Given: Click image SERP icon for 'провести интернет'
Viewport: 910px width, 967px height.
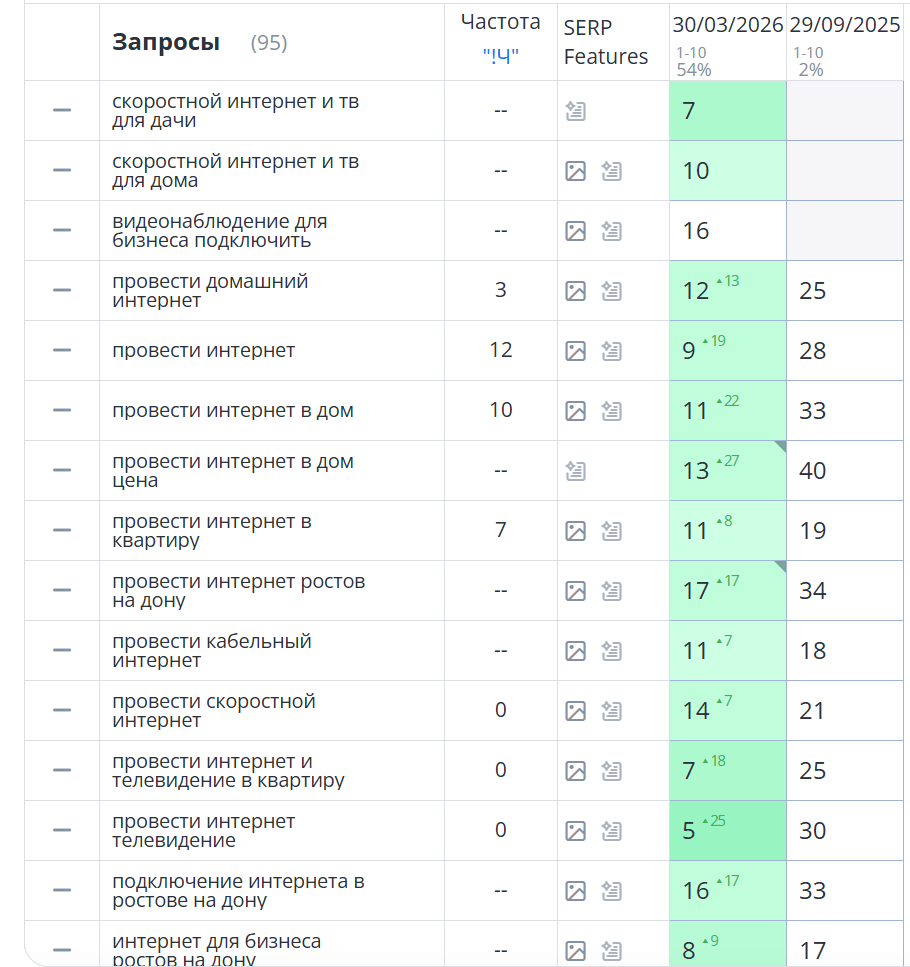Looking at the screenshot, I should (575, 351).
